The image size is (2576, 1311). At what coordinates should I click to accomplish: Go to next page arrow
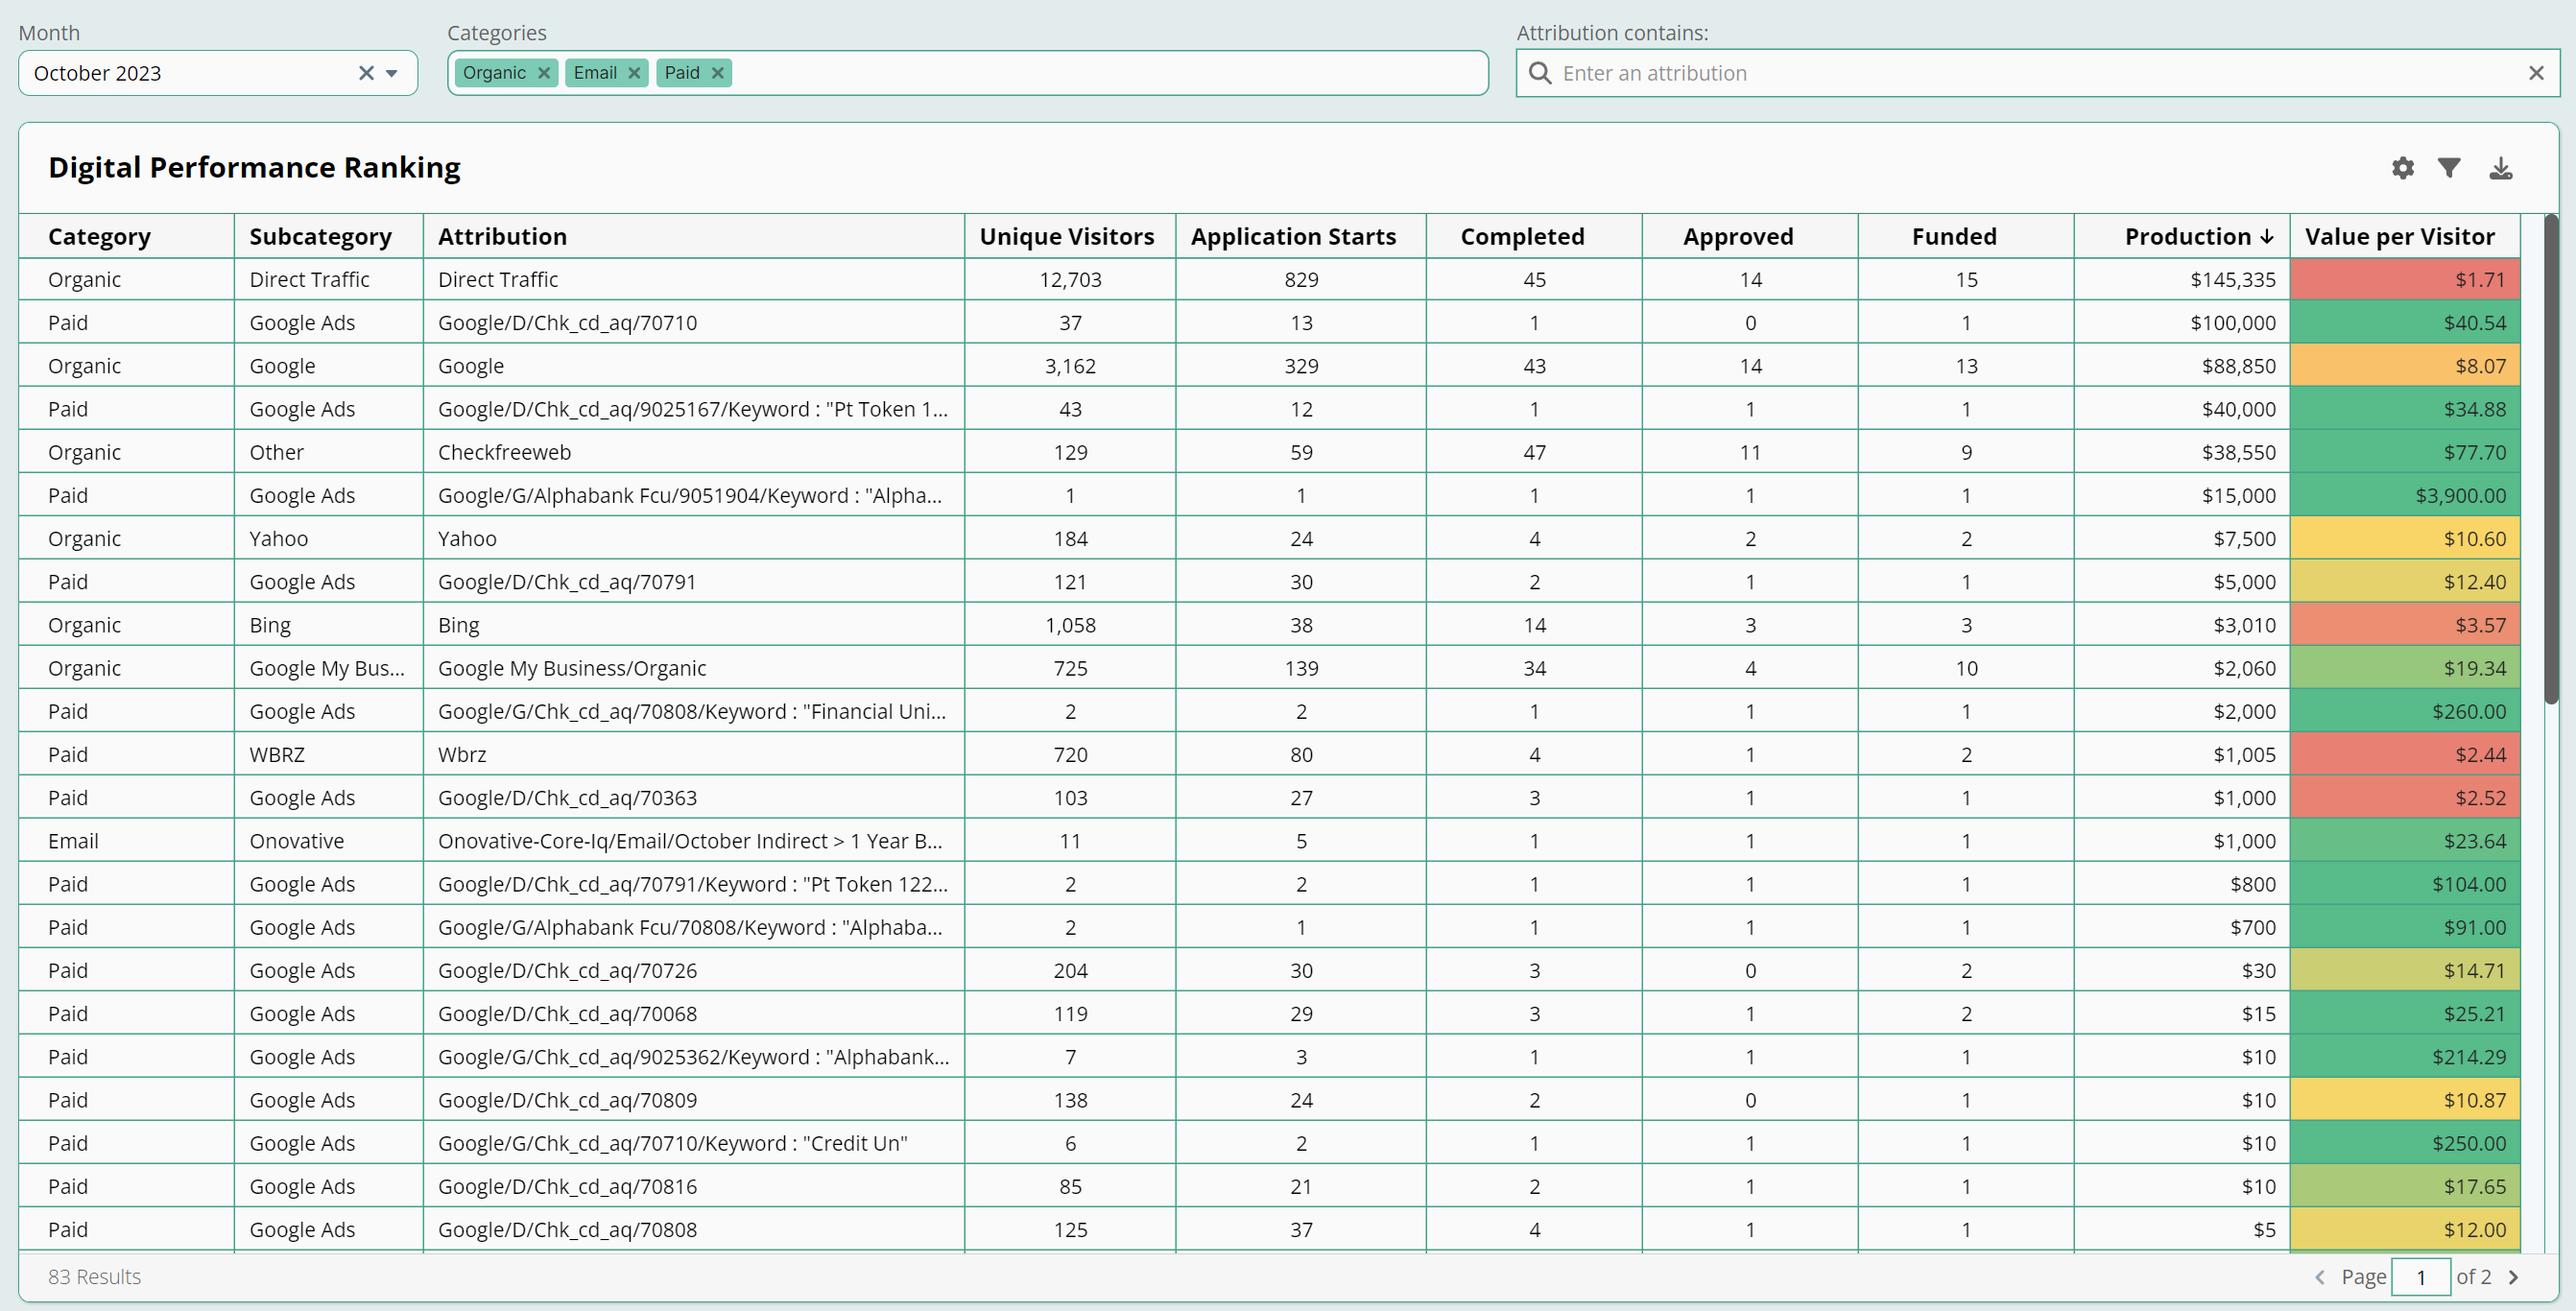[x=2513, y=1277]
